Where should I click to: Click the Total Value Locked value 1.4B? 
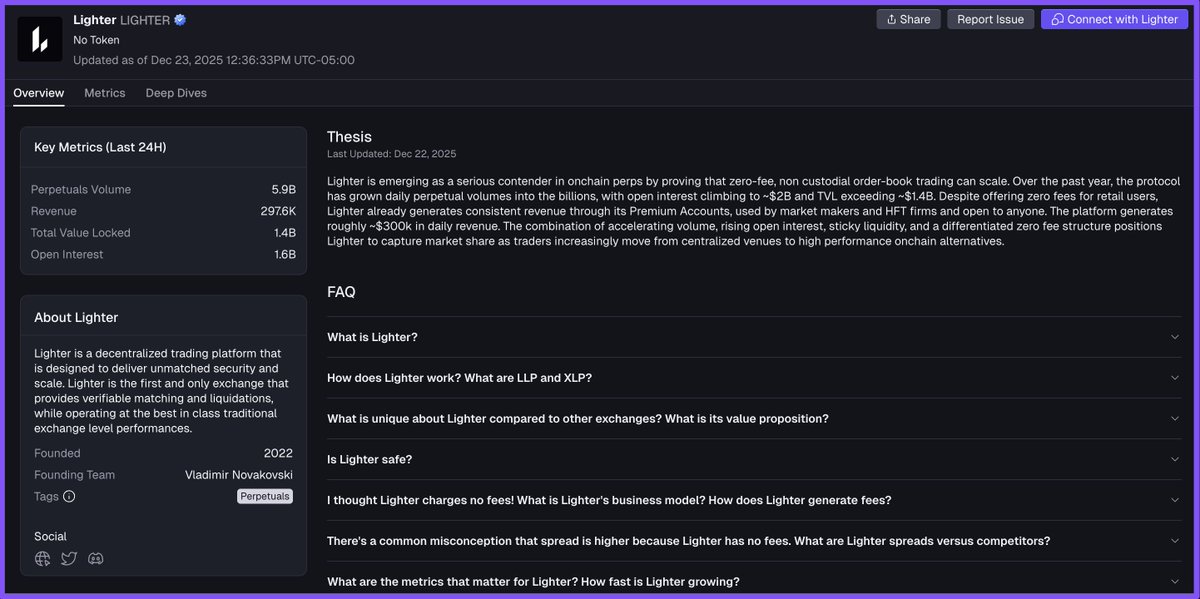coord(285,233)
